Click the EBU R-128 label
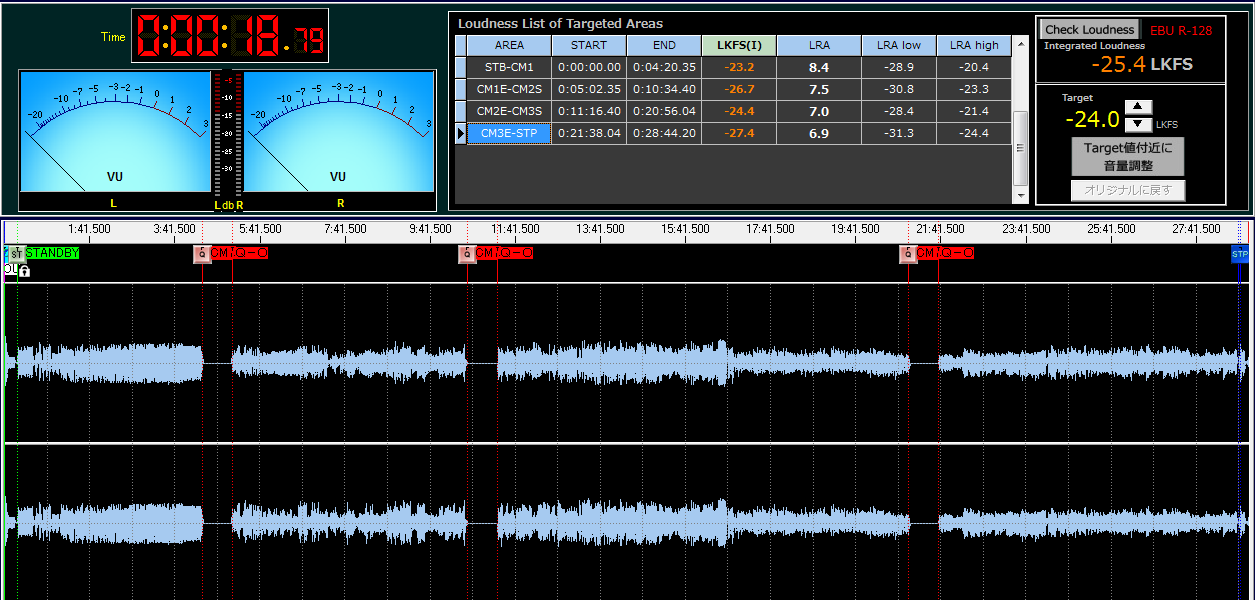Viewport: 1255px width, 600px height. 1181,31
